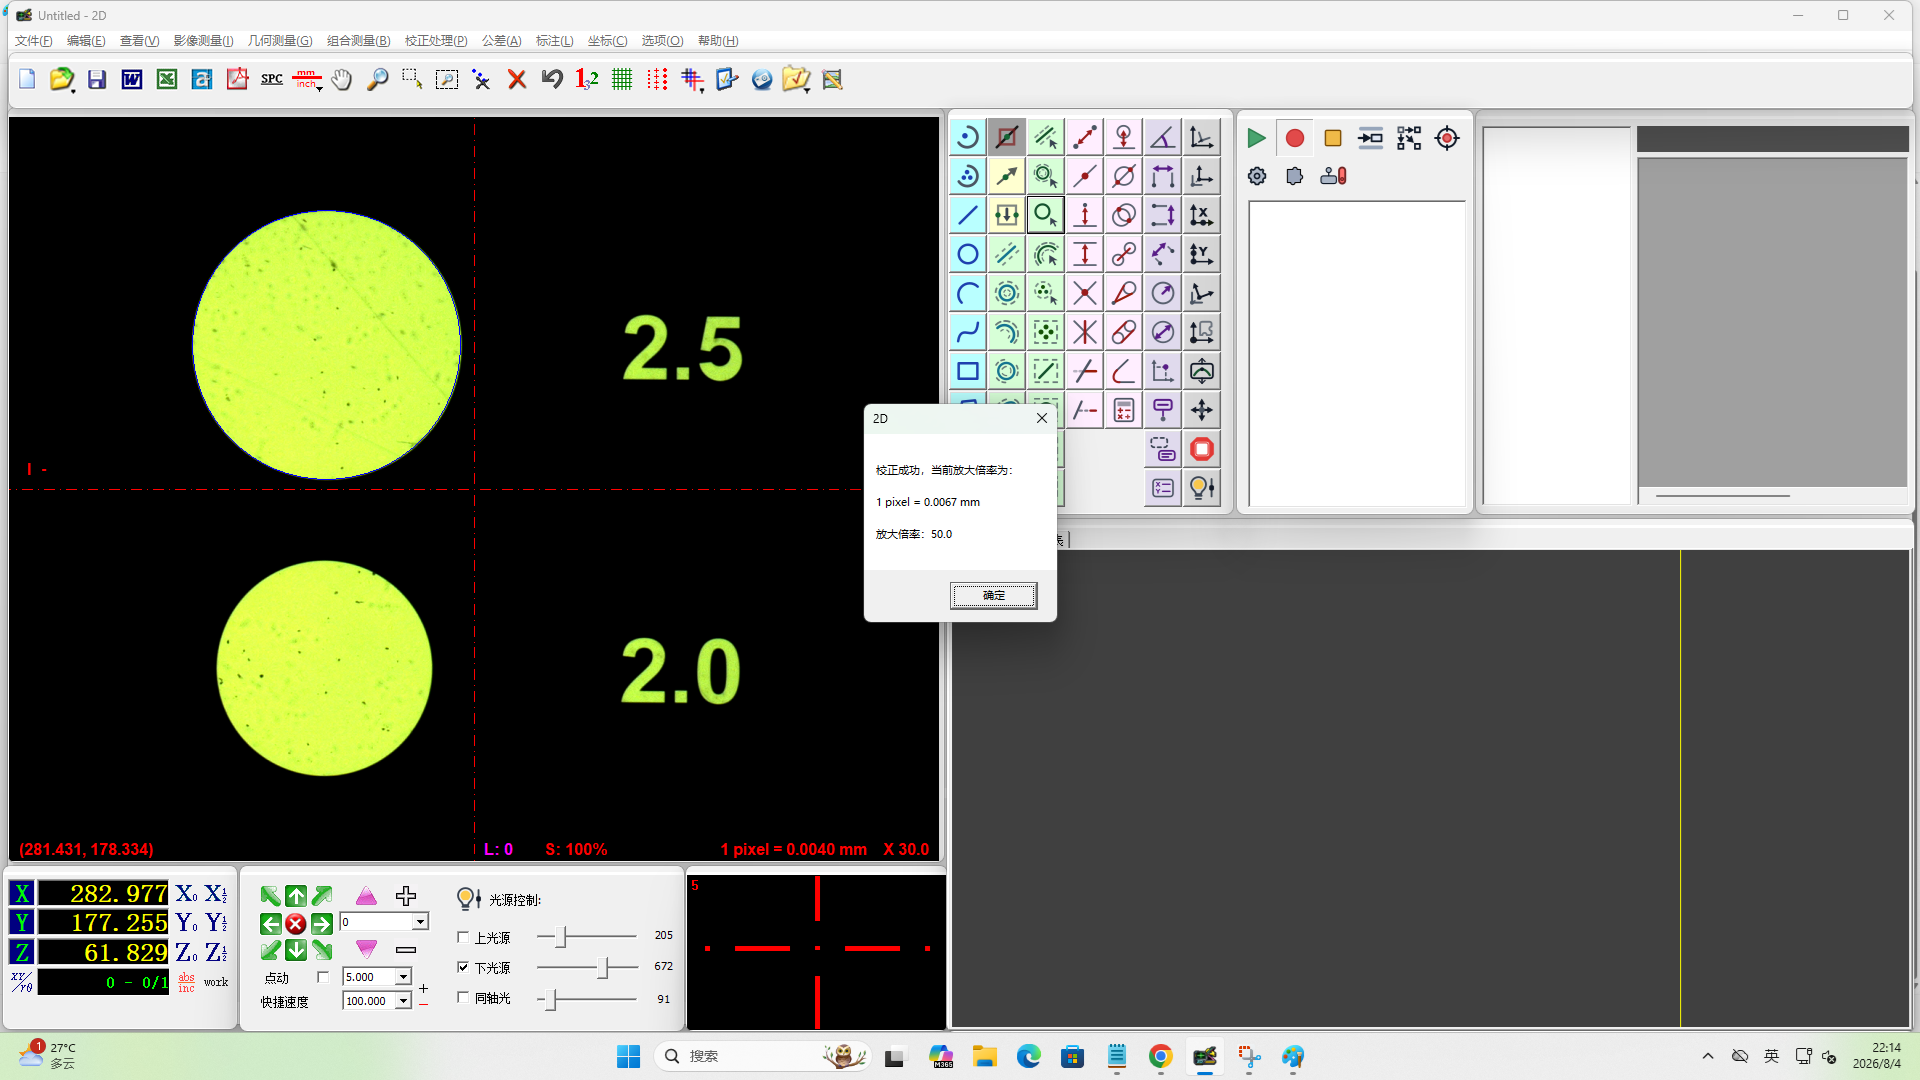Expand the open-file folder dropdown arrow
The width and height of the screenshot is (1920, 1080).
coord(74,90)
